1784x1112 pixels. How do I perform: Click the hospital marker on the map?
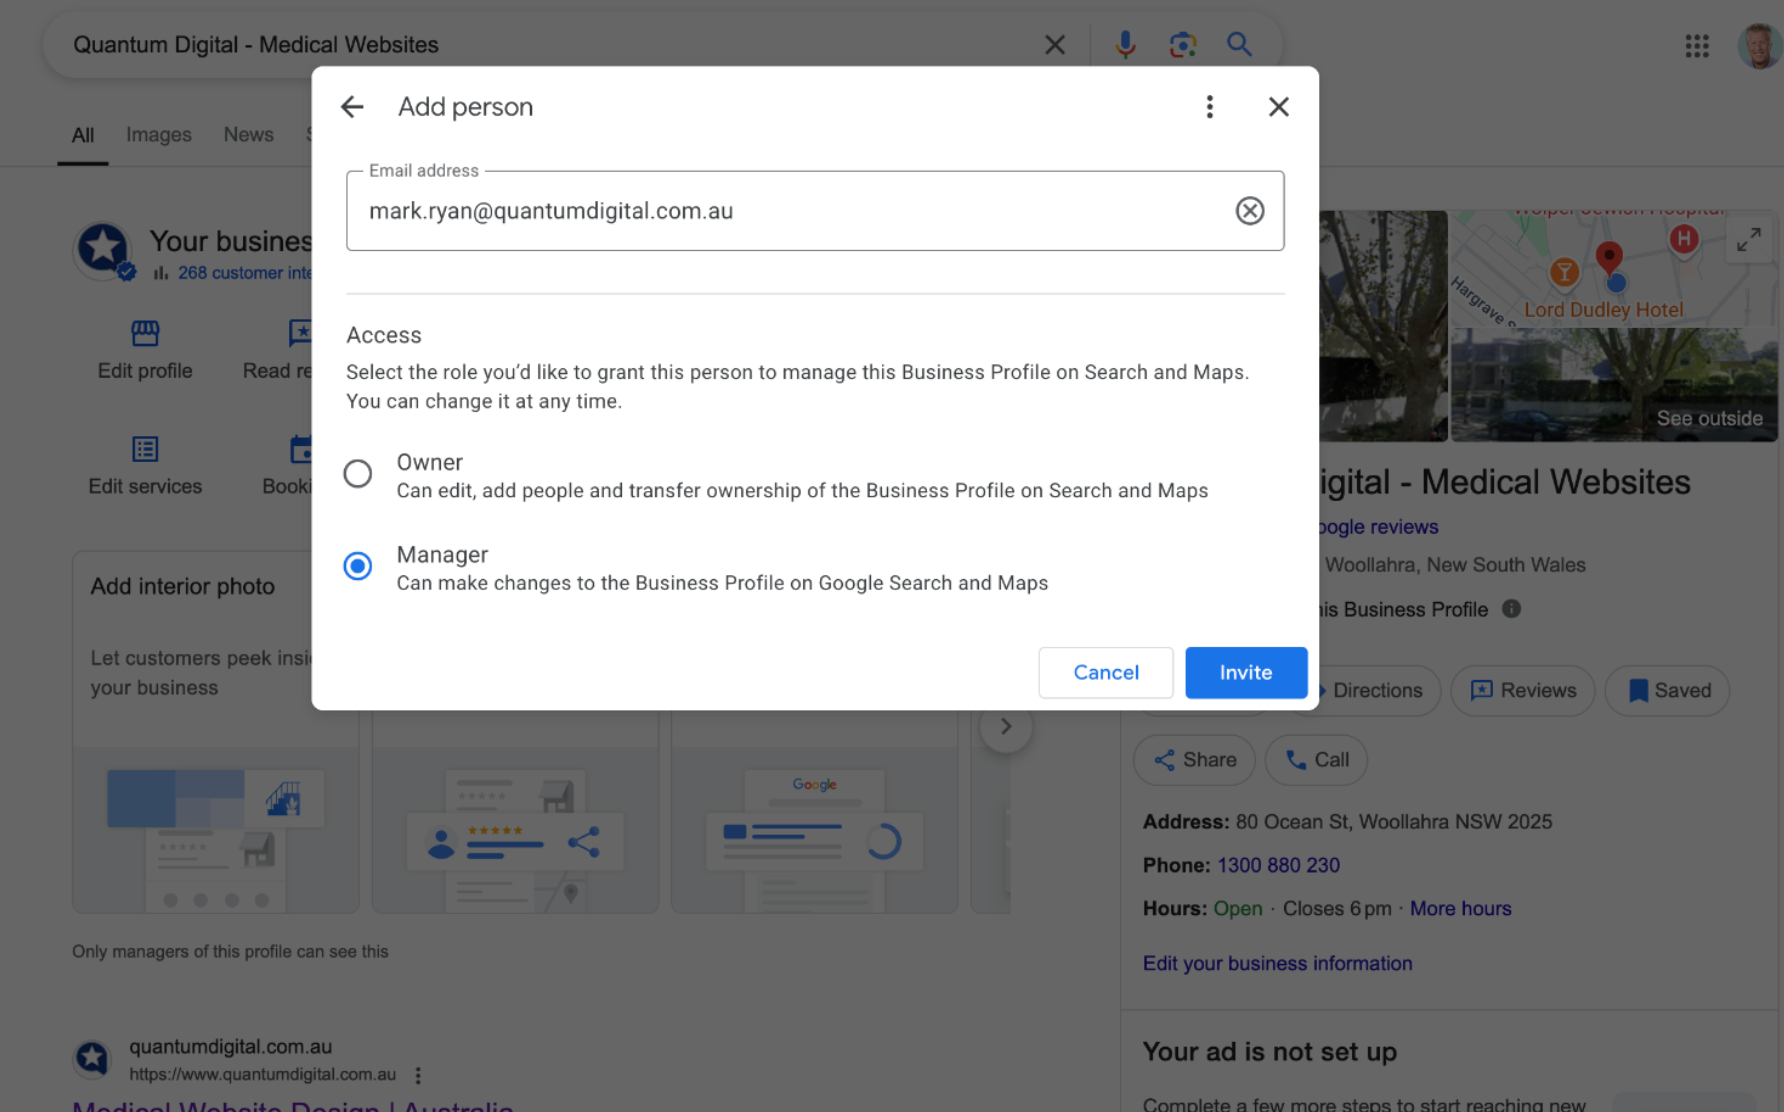[1683, 240]
